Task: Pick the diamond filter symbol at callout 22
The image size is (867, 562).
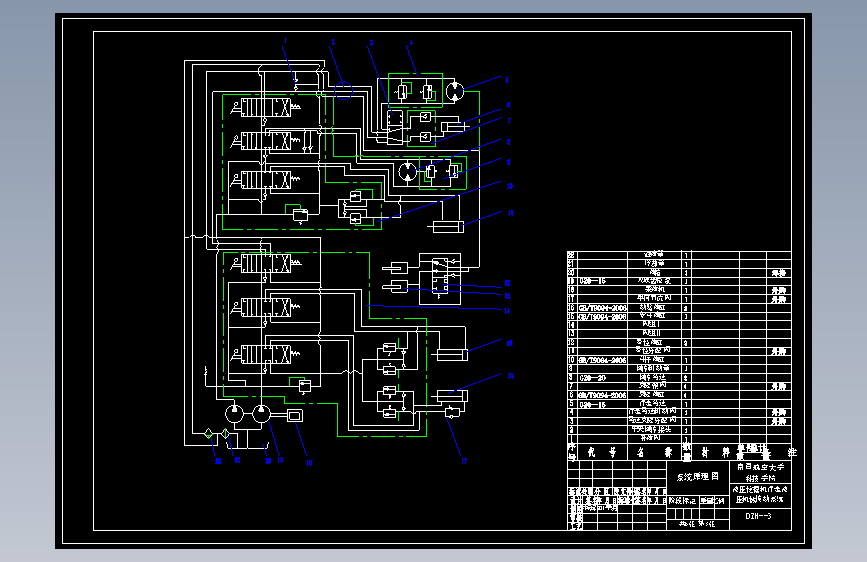Action: [x=208, y=434]
